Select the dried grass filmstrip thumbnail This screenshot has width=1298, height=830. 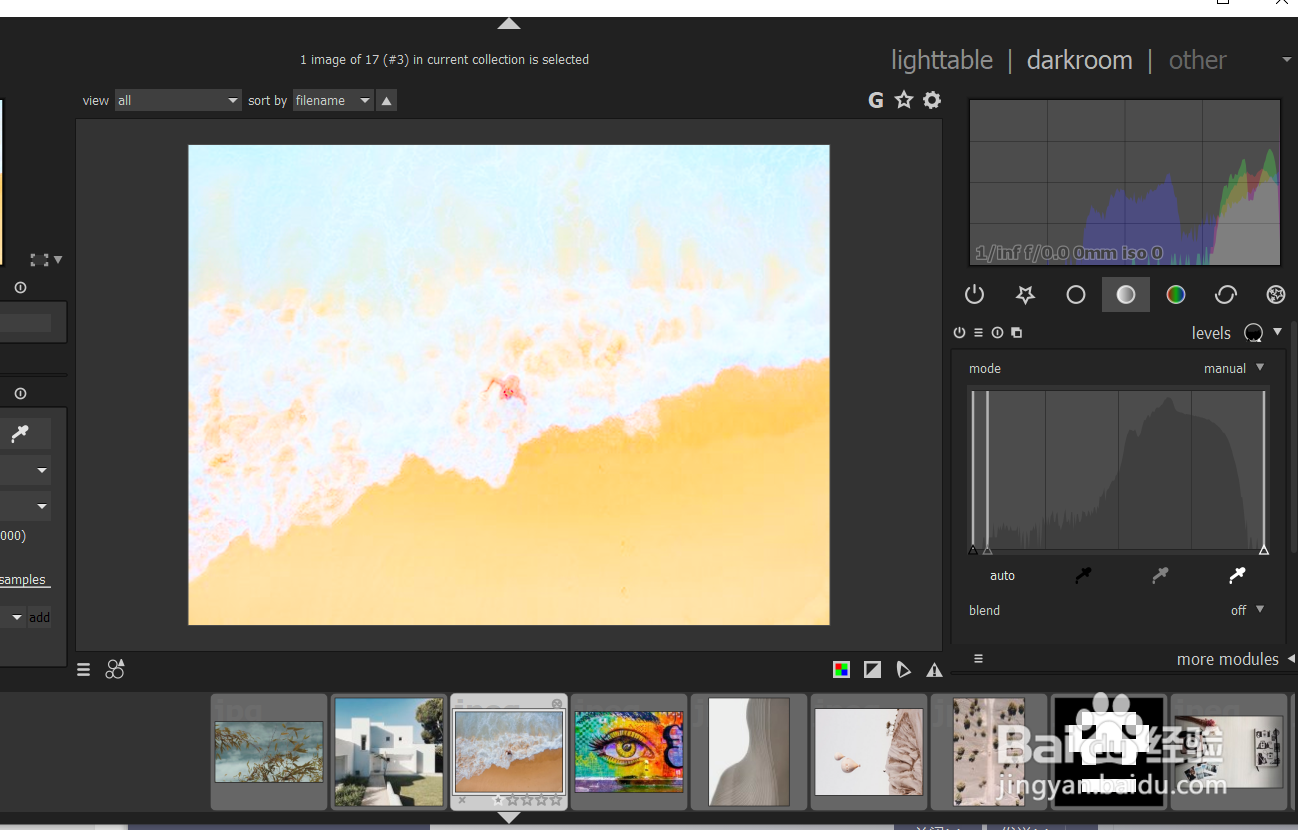(x=269, y=752)
